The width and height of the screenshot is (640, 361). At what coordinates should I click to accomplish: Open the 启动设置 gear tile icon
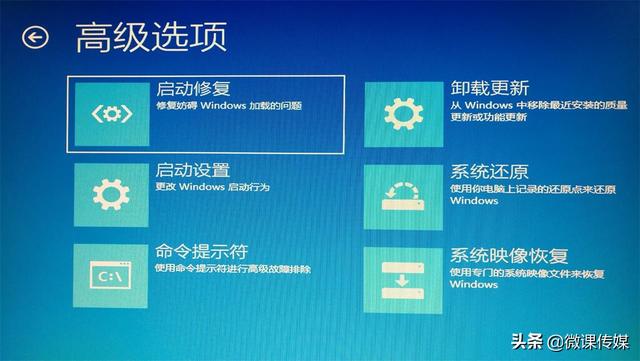click(x=111, y=195)
